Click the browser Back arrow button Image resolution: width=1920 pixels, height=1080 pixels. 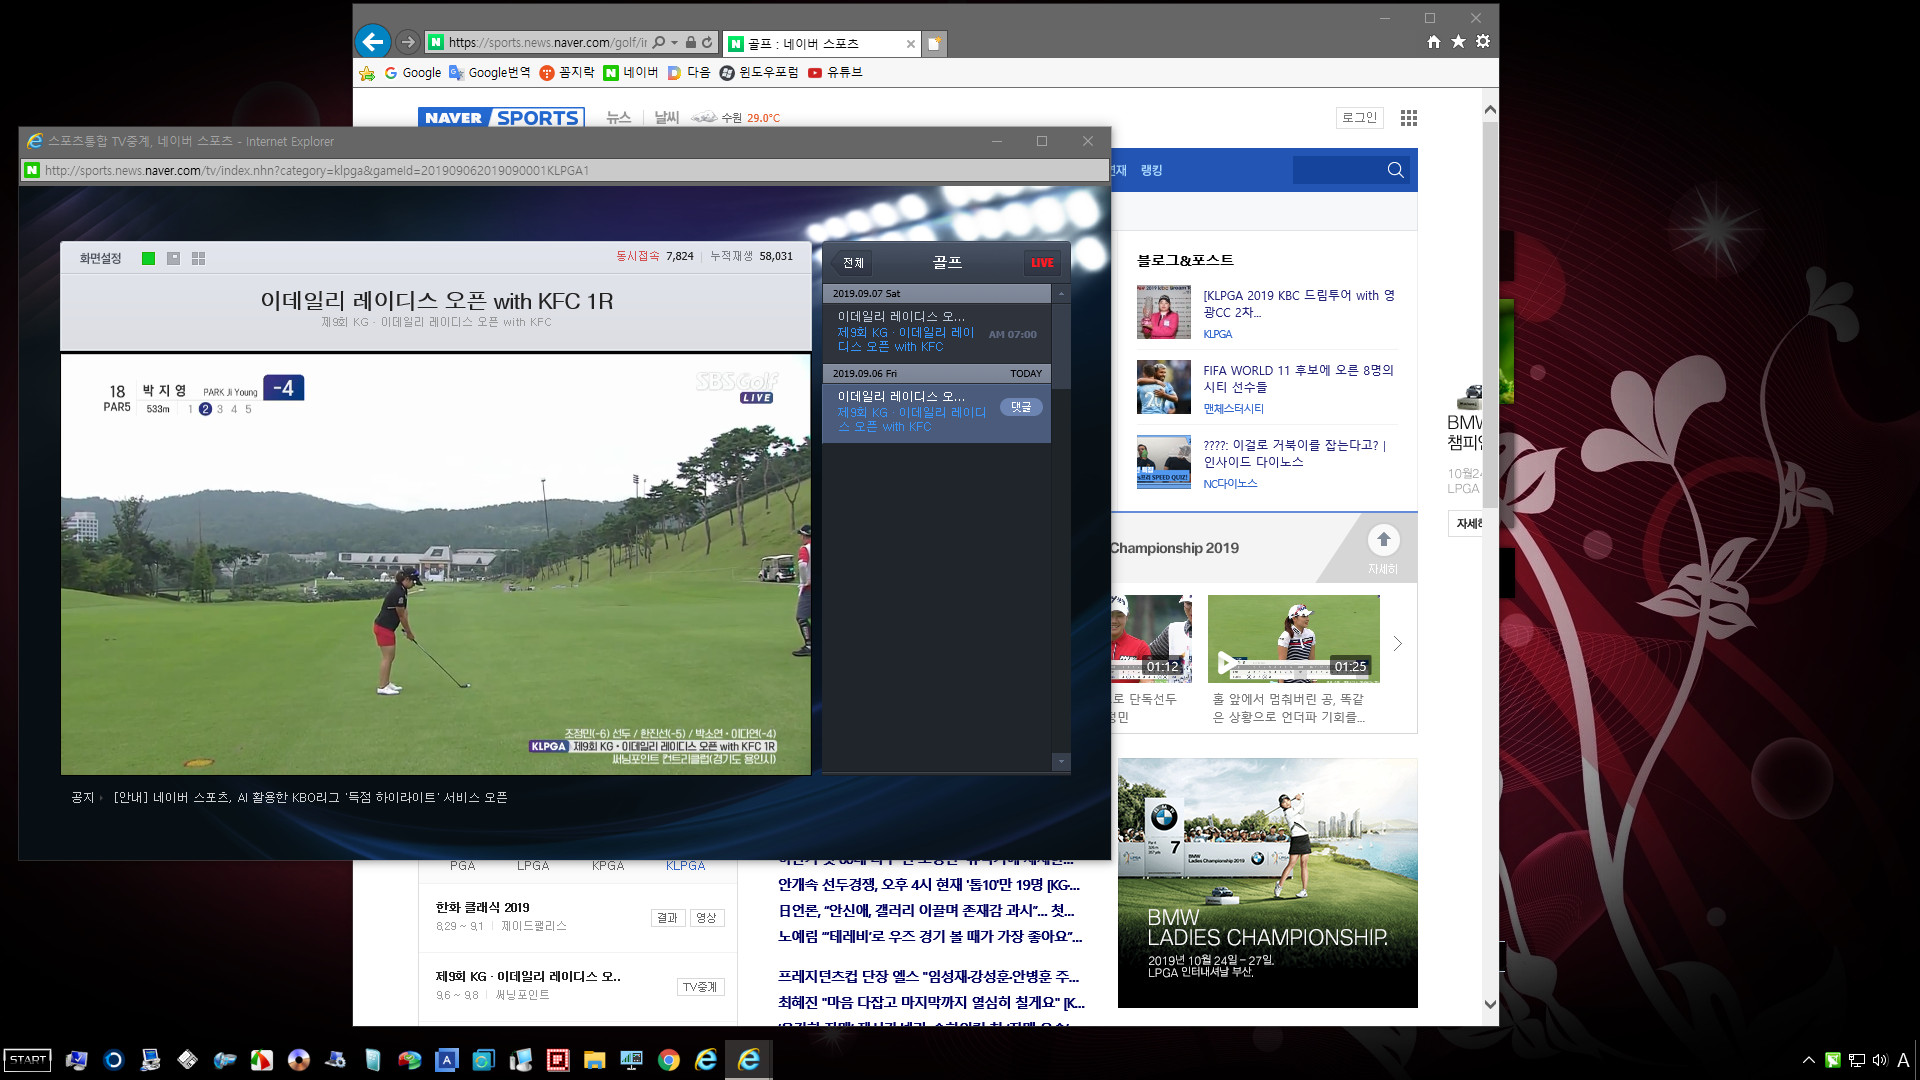coord(373,42)
